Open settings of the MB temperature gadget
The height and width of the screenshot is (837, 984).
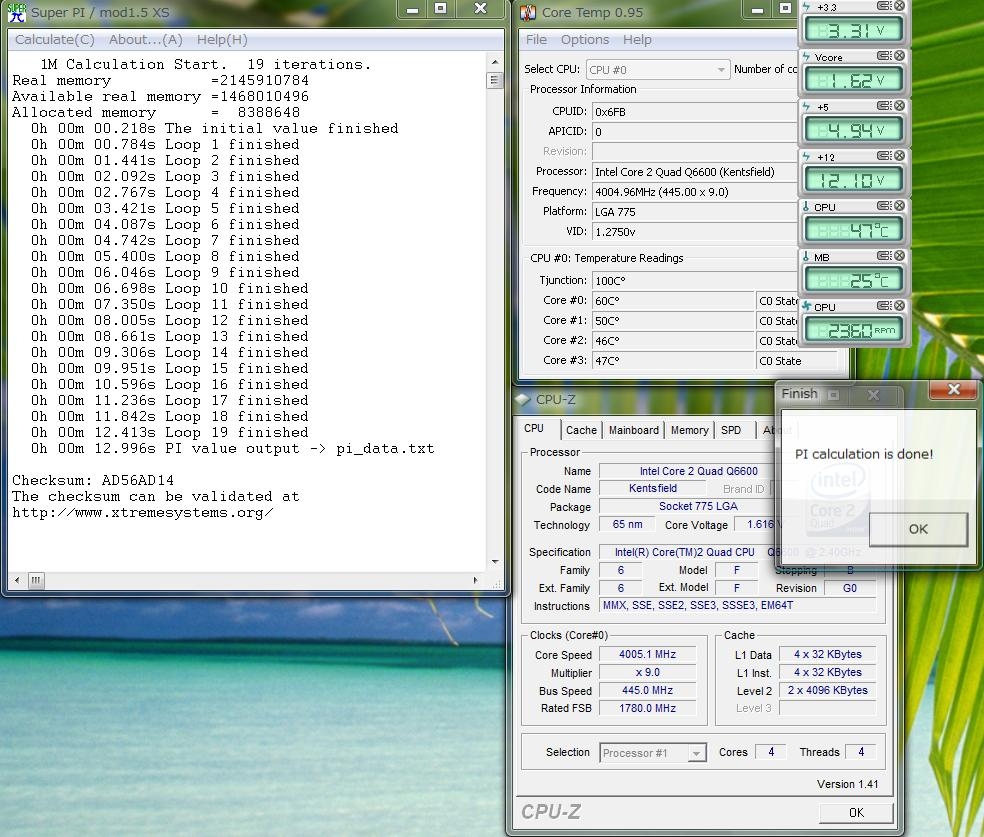[x=884, y=255]
